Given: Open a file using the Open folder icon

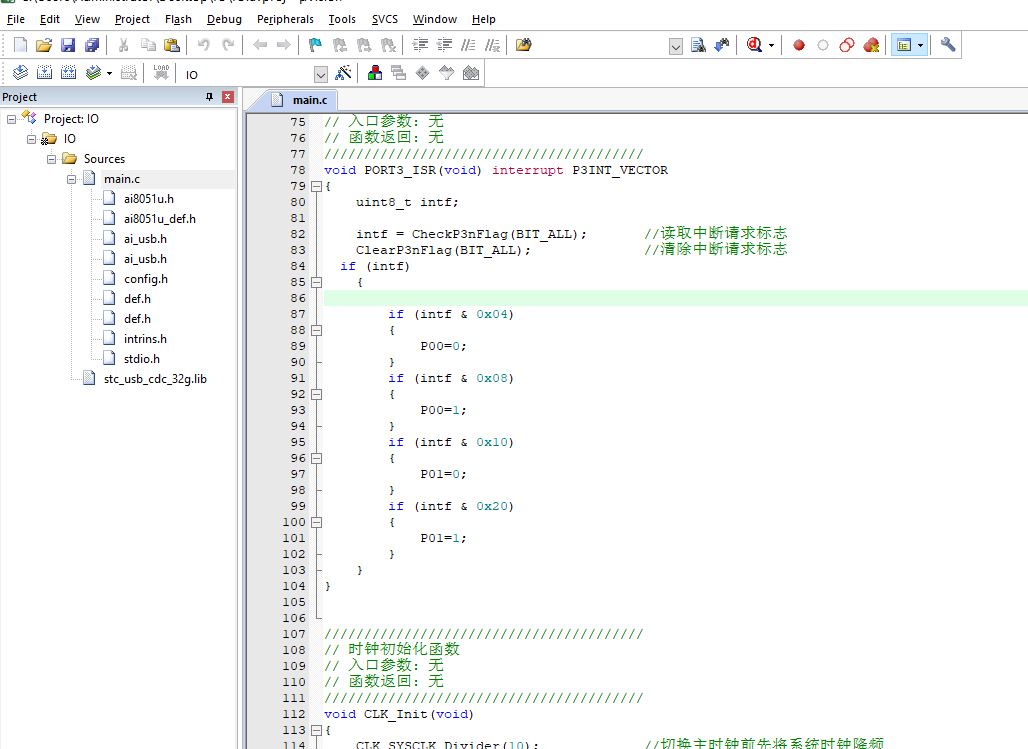Looking at the screenshot, I should tap(44, 45).
